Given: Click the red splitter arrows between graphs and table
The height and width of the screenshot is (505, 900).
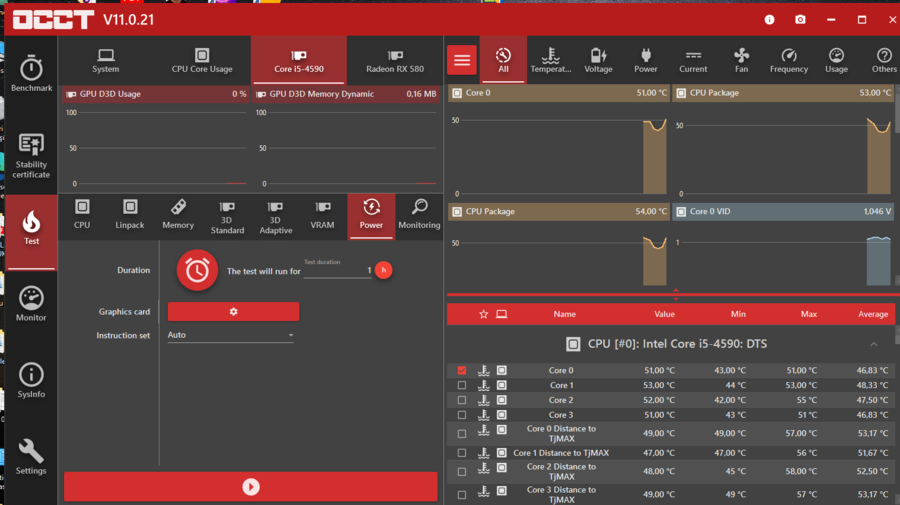Looking at the screenshot, I should 676,294.
